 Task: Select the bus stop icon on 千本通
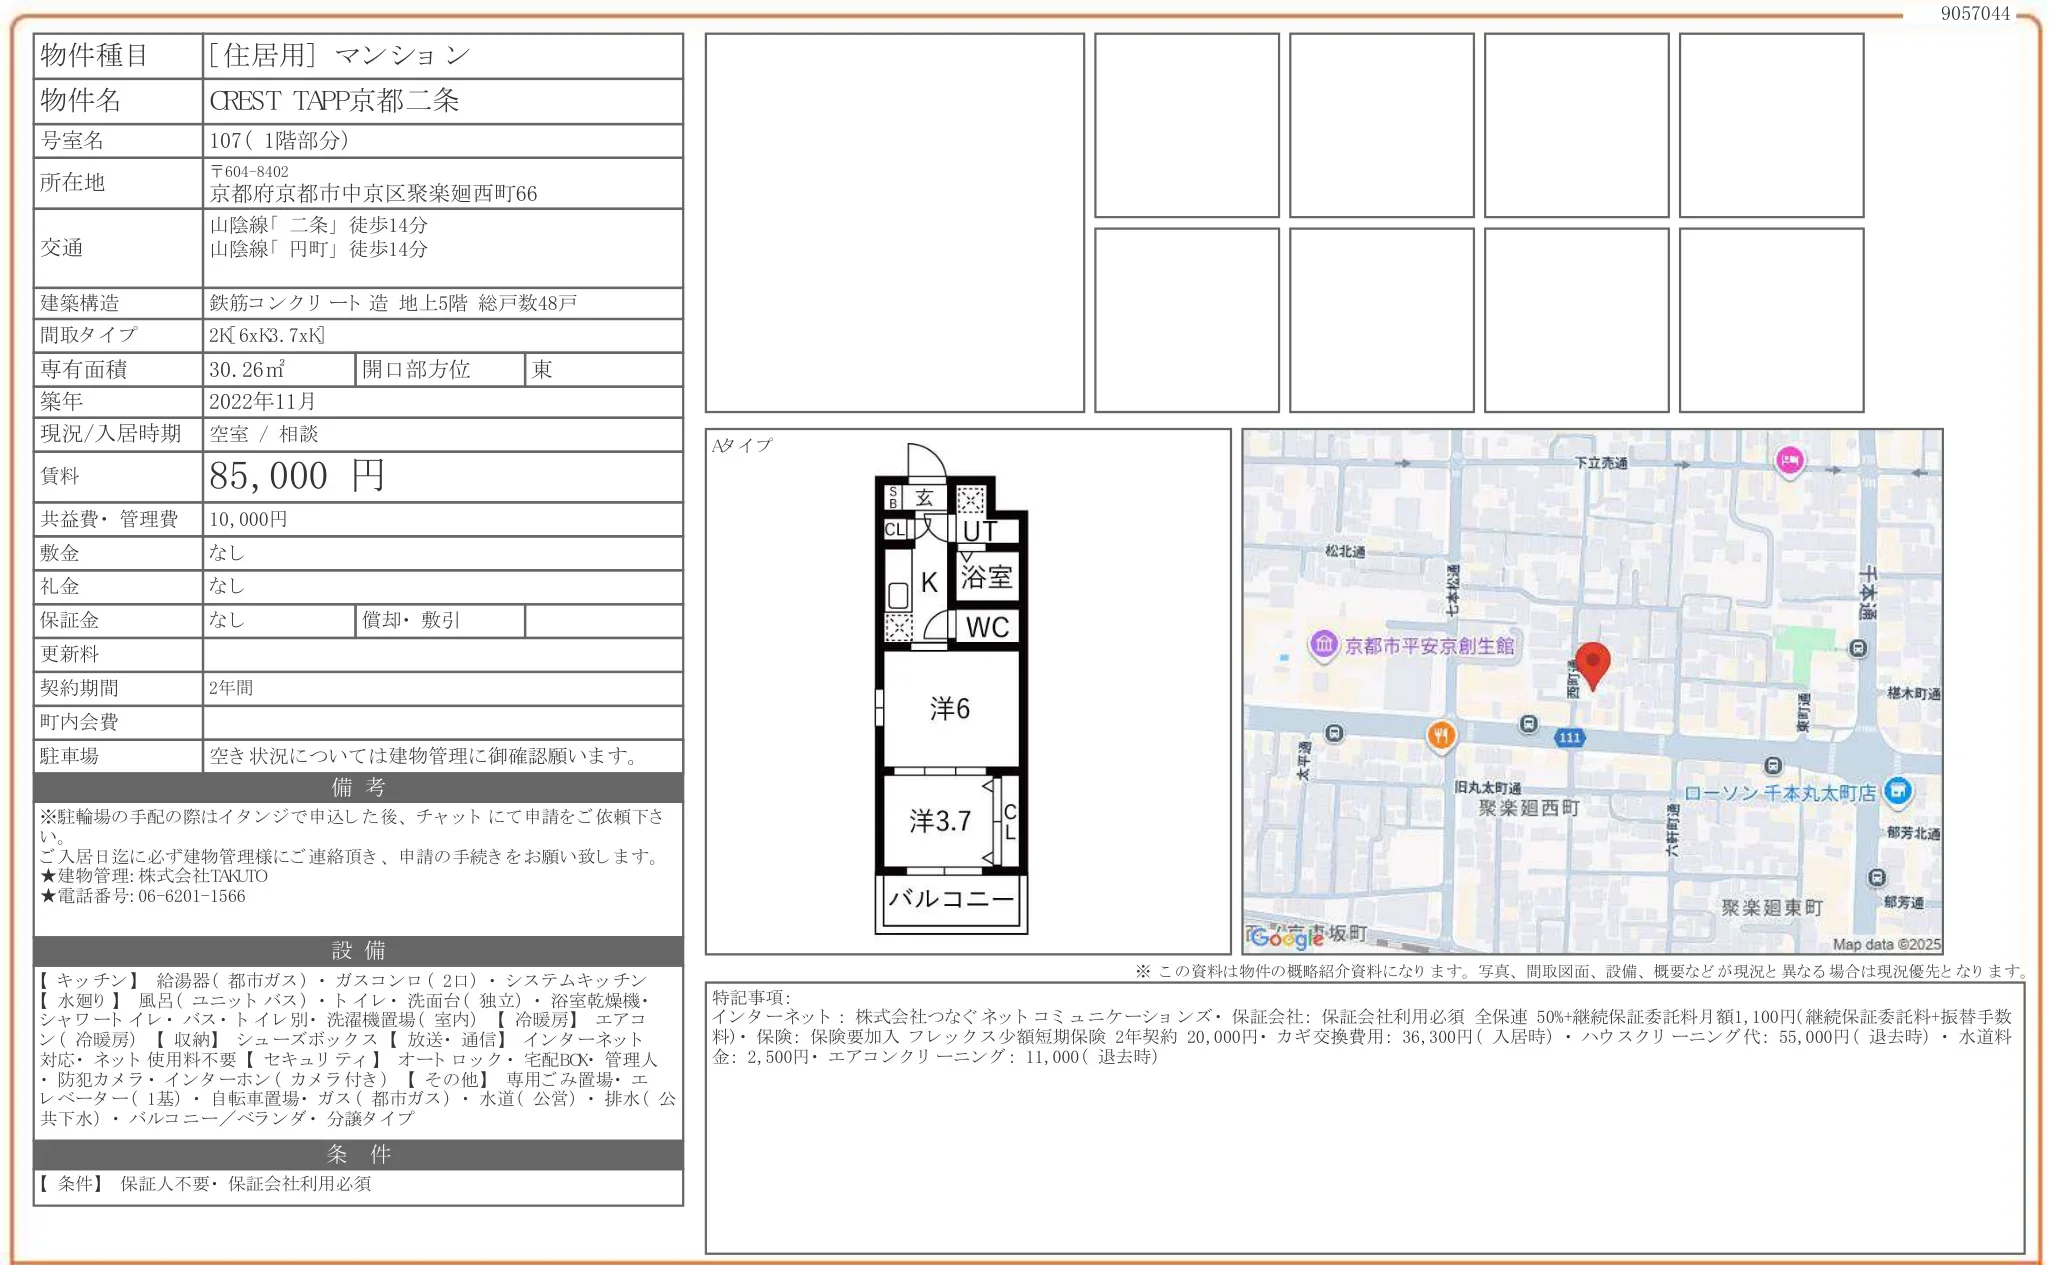pos(1859,647)
